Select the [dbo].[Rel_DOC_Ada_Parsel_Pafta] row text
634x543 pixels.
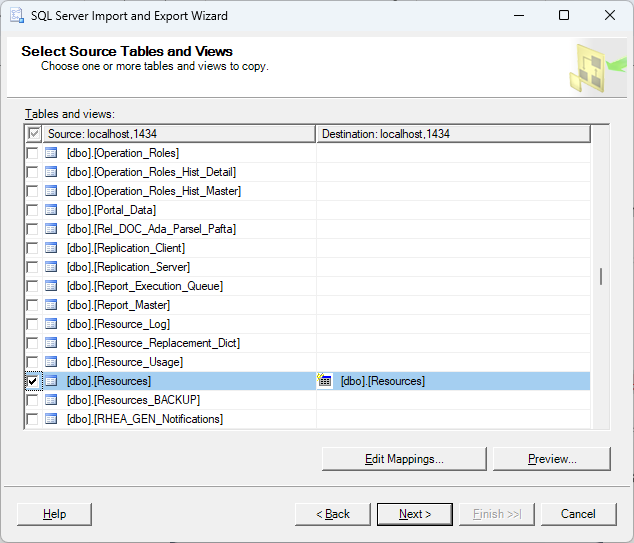[151, 229]
